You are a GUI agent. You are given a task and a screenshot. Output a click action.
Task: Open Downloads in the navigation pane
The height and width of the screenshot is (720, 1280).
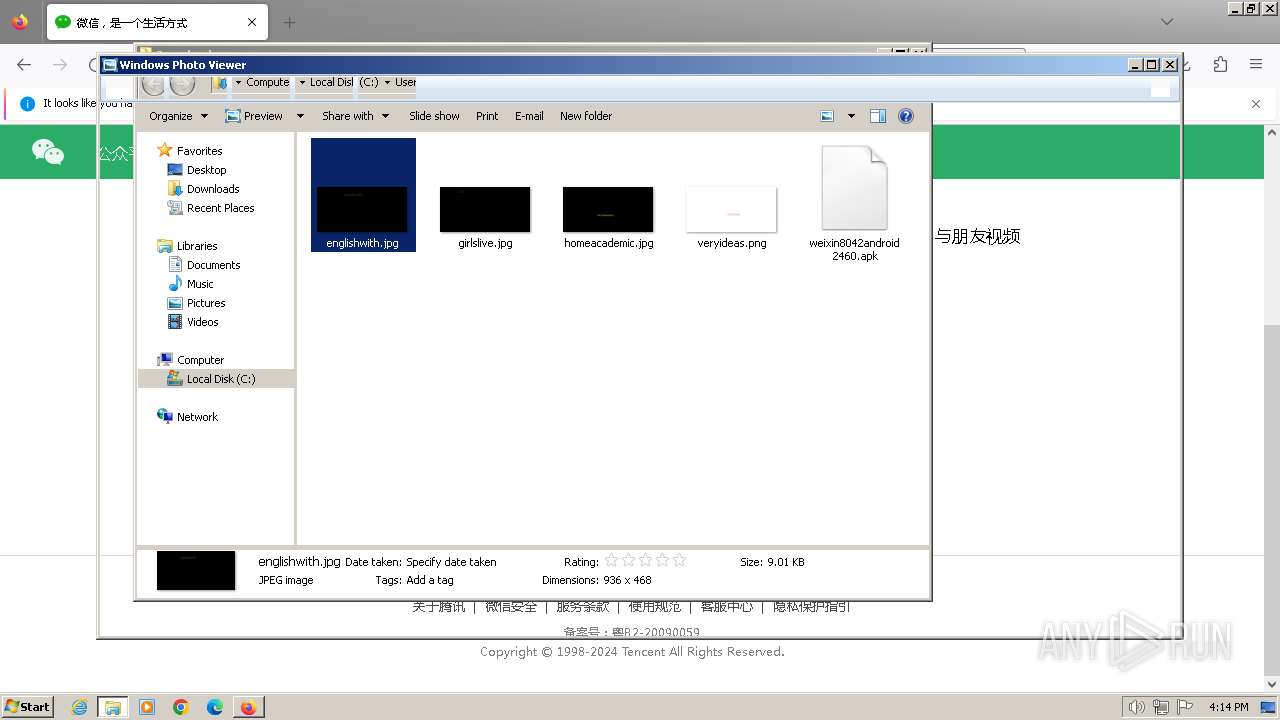(203, 189)
